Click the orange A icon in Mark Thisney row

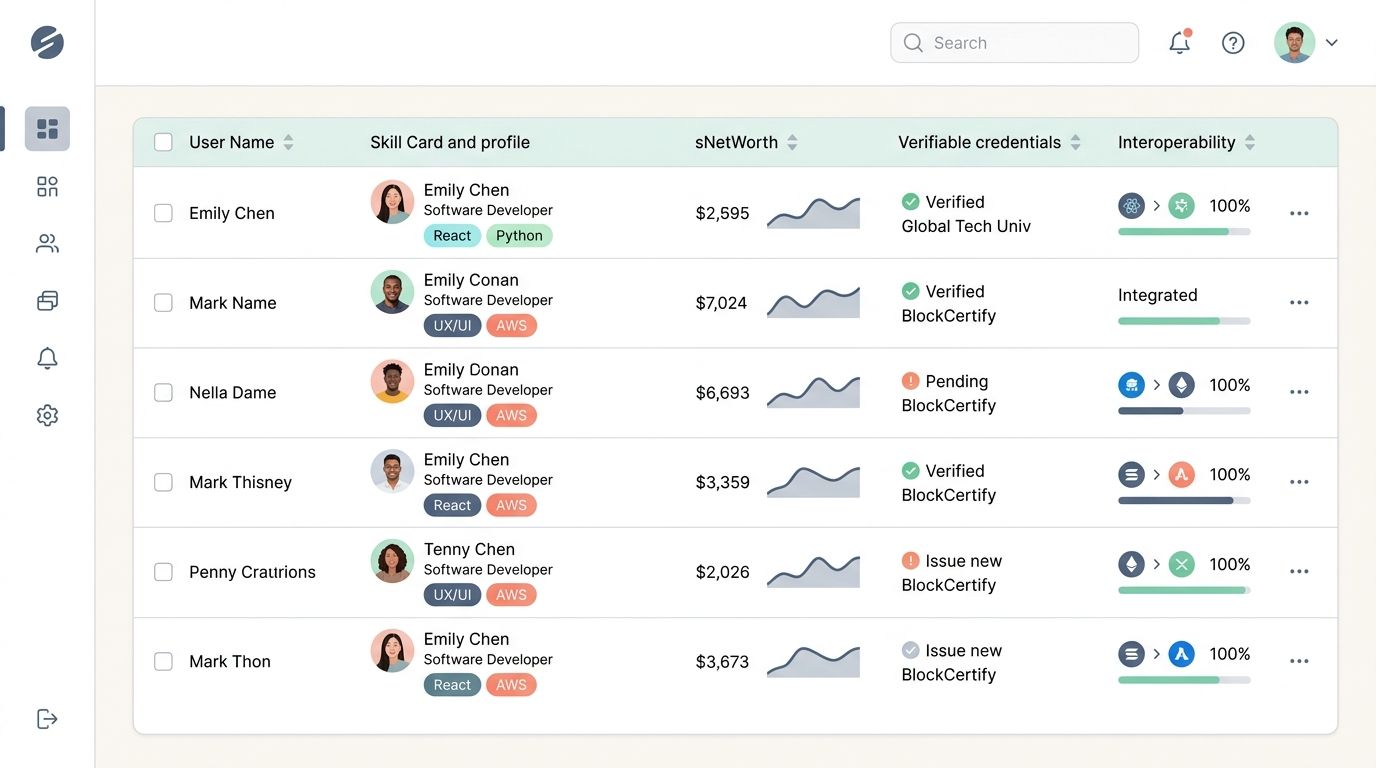[1182, 475]
